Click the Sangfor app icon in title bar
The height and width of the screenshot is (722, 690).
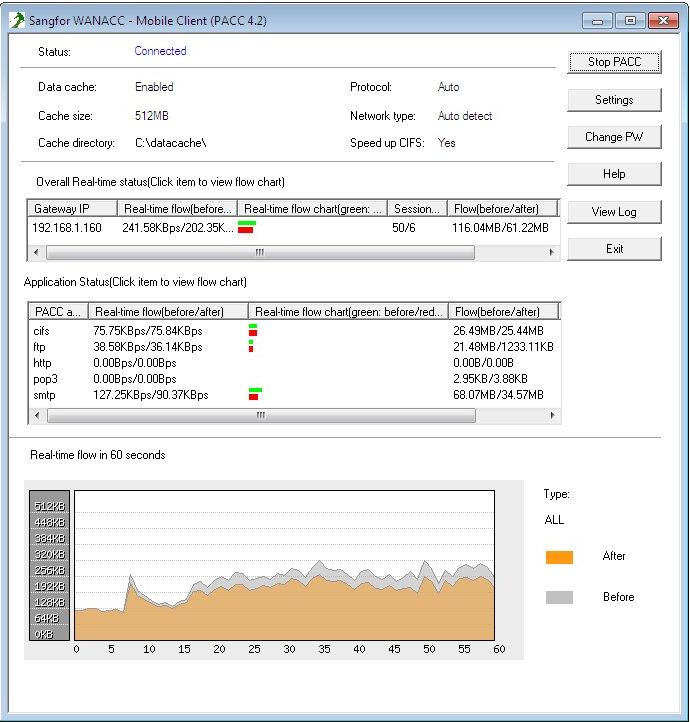pyautogui.click(x=17, y=20)
